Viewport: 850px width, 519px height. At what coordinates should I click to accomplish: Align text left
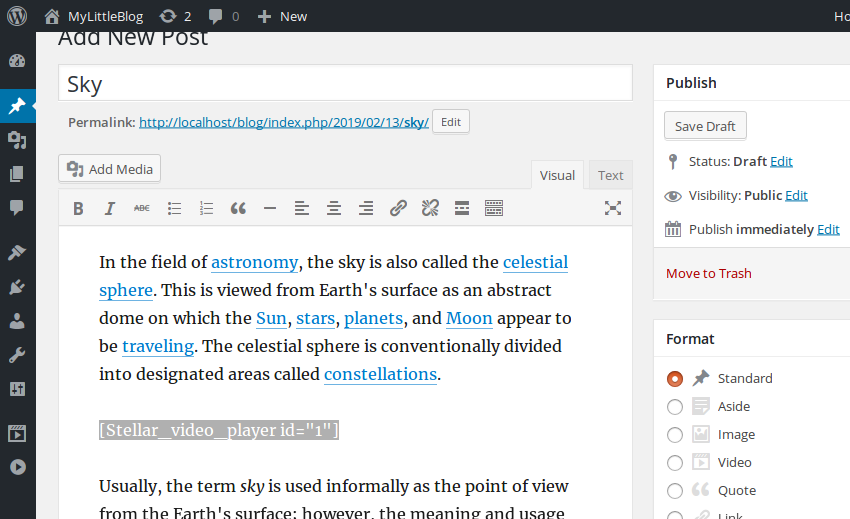[x=302, y=208]
